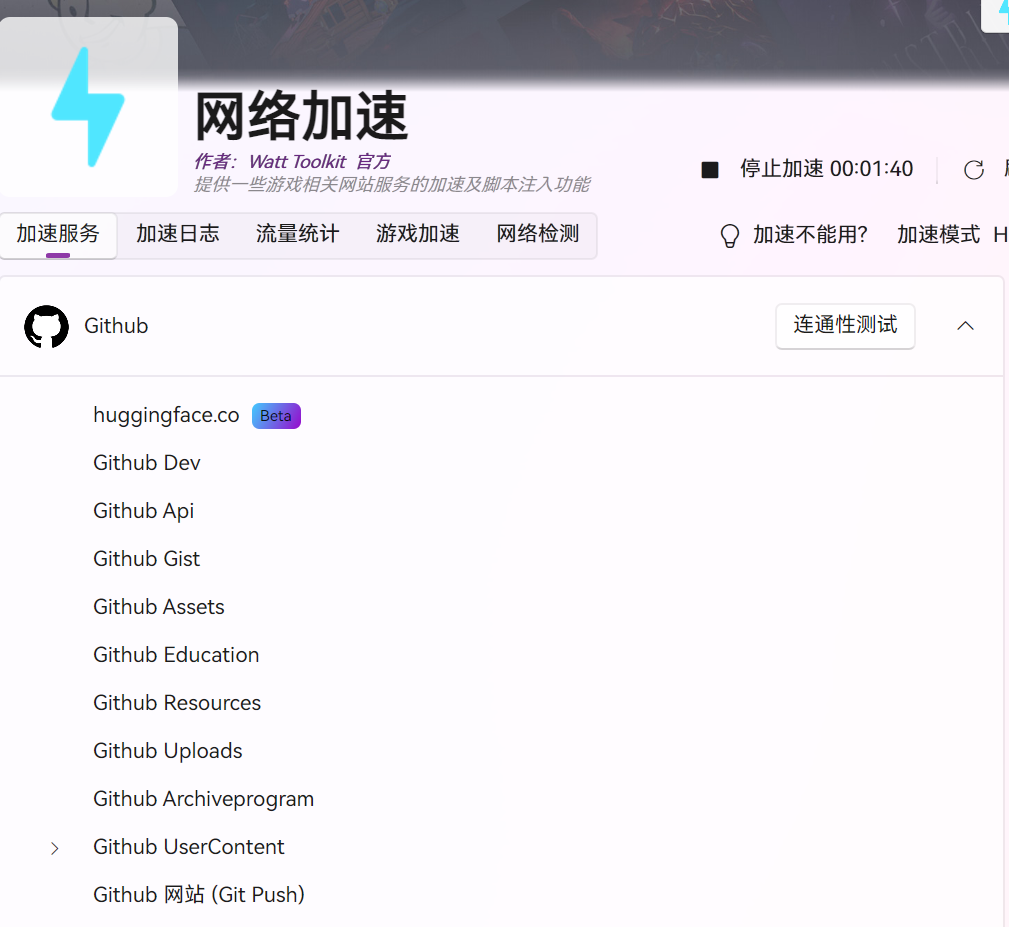Screen dimensions: 1009x927
Task: Click the Github octocat logo
Action: pos(46,326)
